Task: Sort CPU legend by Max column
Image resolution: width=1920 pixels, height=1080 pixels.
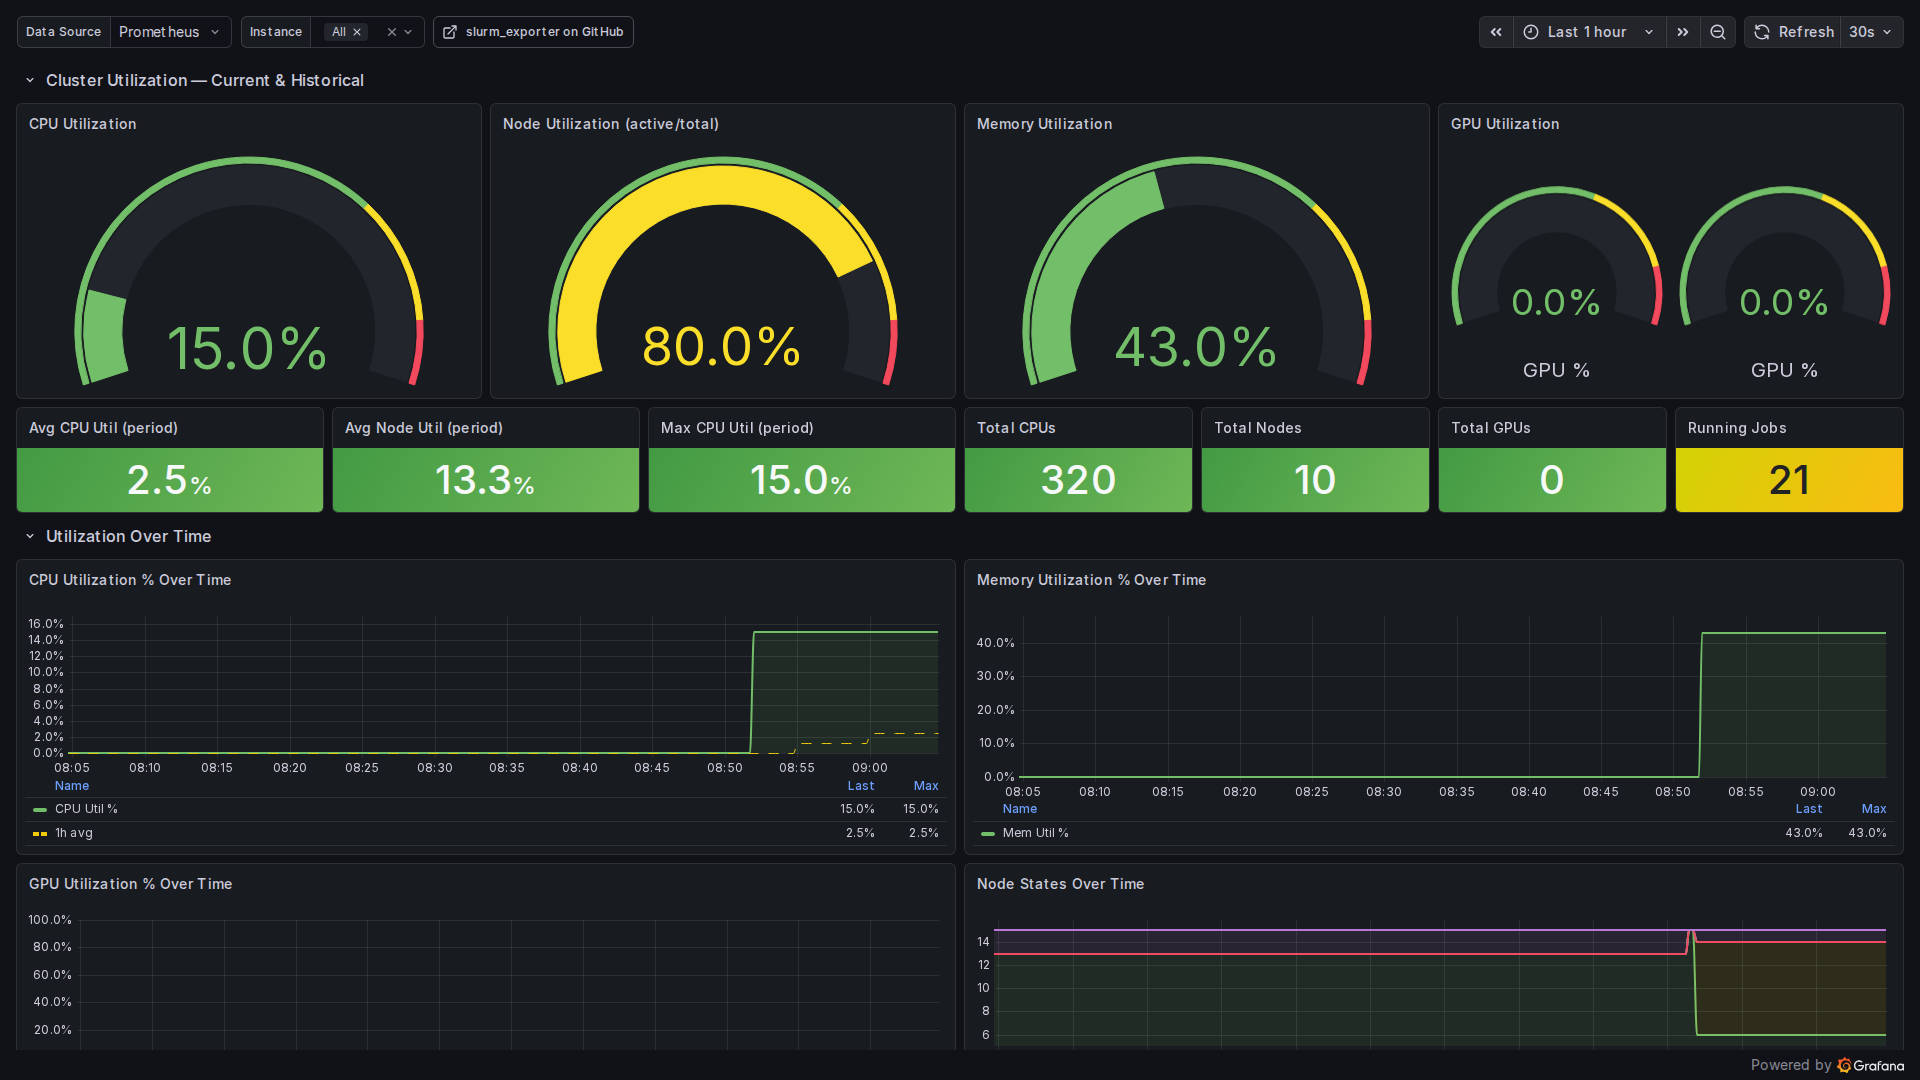Action: tap(926, 786)
